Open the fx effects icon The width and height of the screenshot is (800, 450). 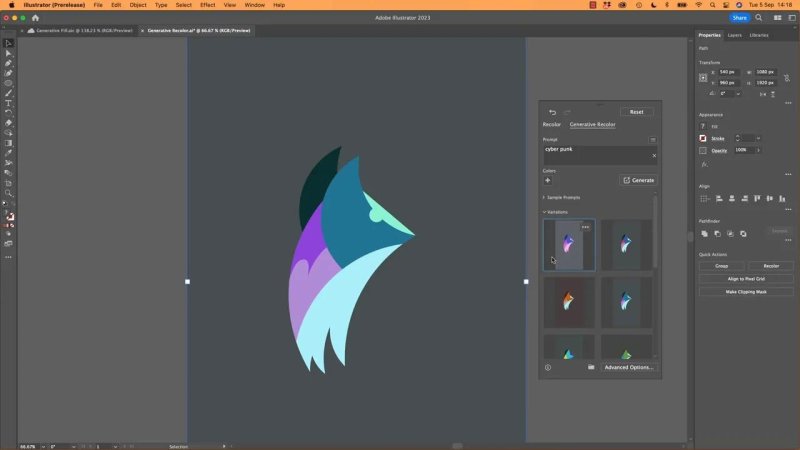tap(704, 164)
